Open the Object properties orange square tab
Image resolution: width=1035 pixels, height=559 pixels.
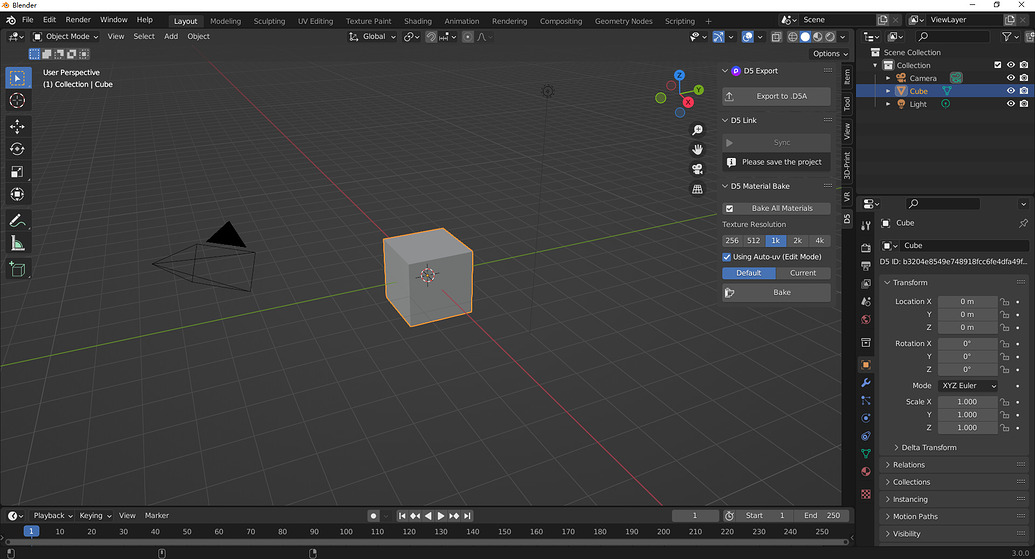point(865,364)
